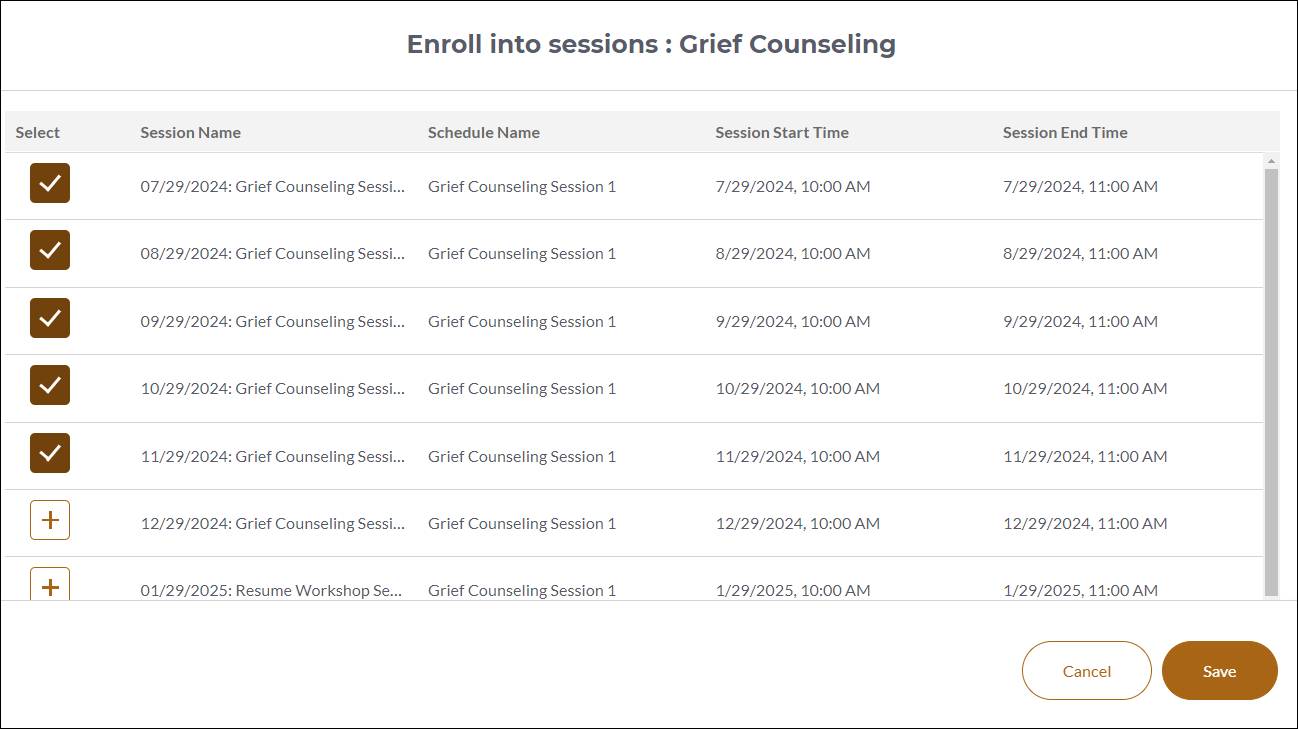Open the truncated 09/29/2024 session name
Viewport: 1298px width, 729px height.
[272, 320]
